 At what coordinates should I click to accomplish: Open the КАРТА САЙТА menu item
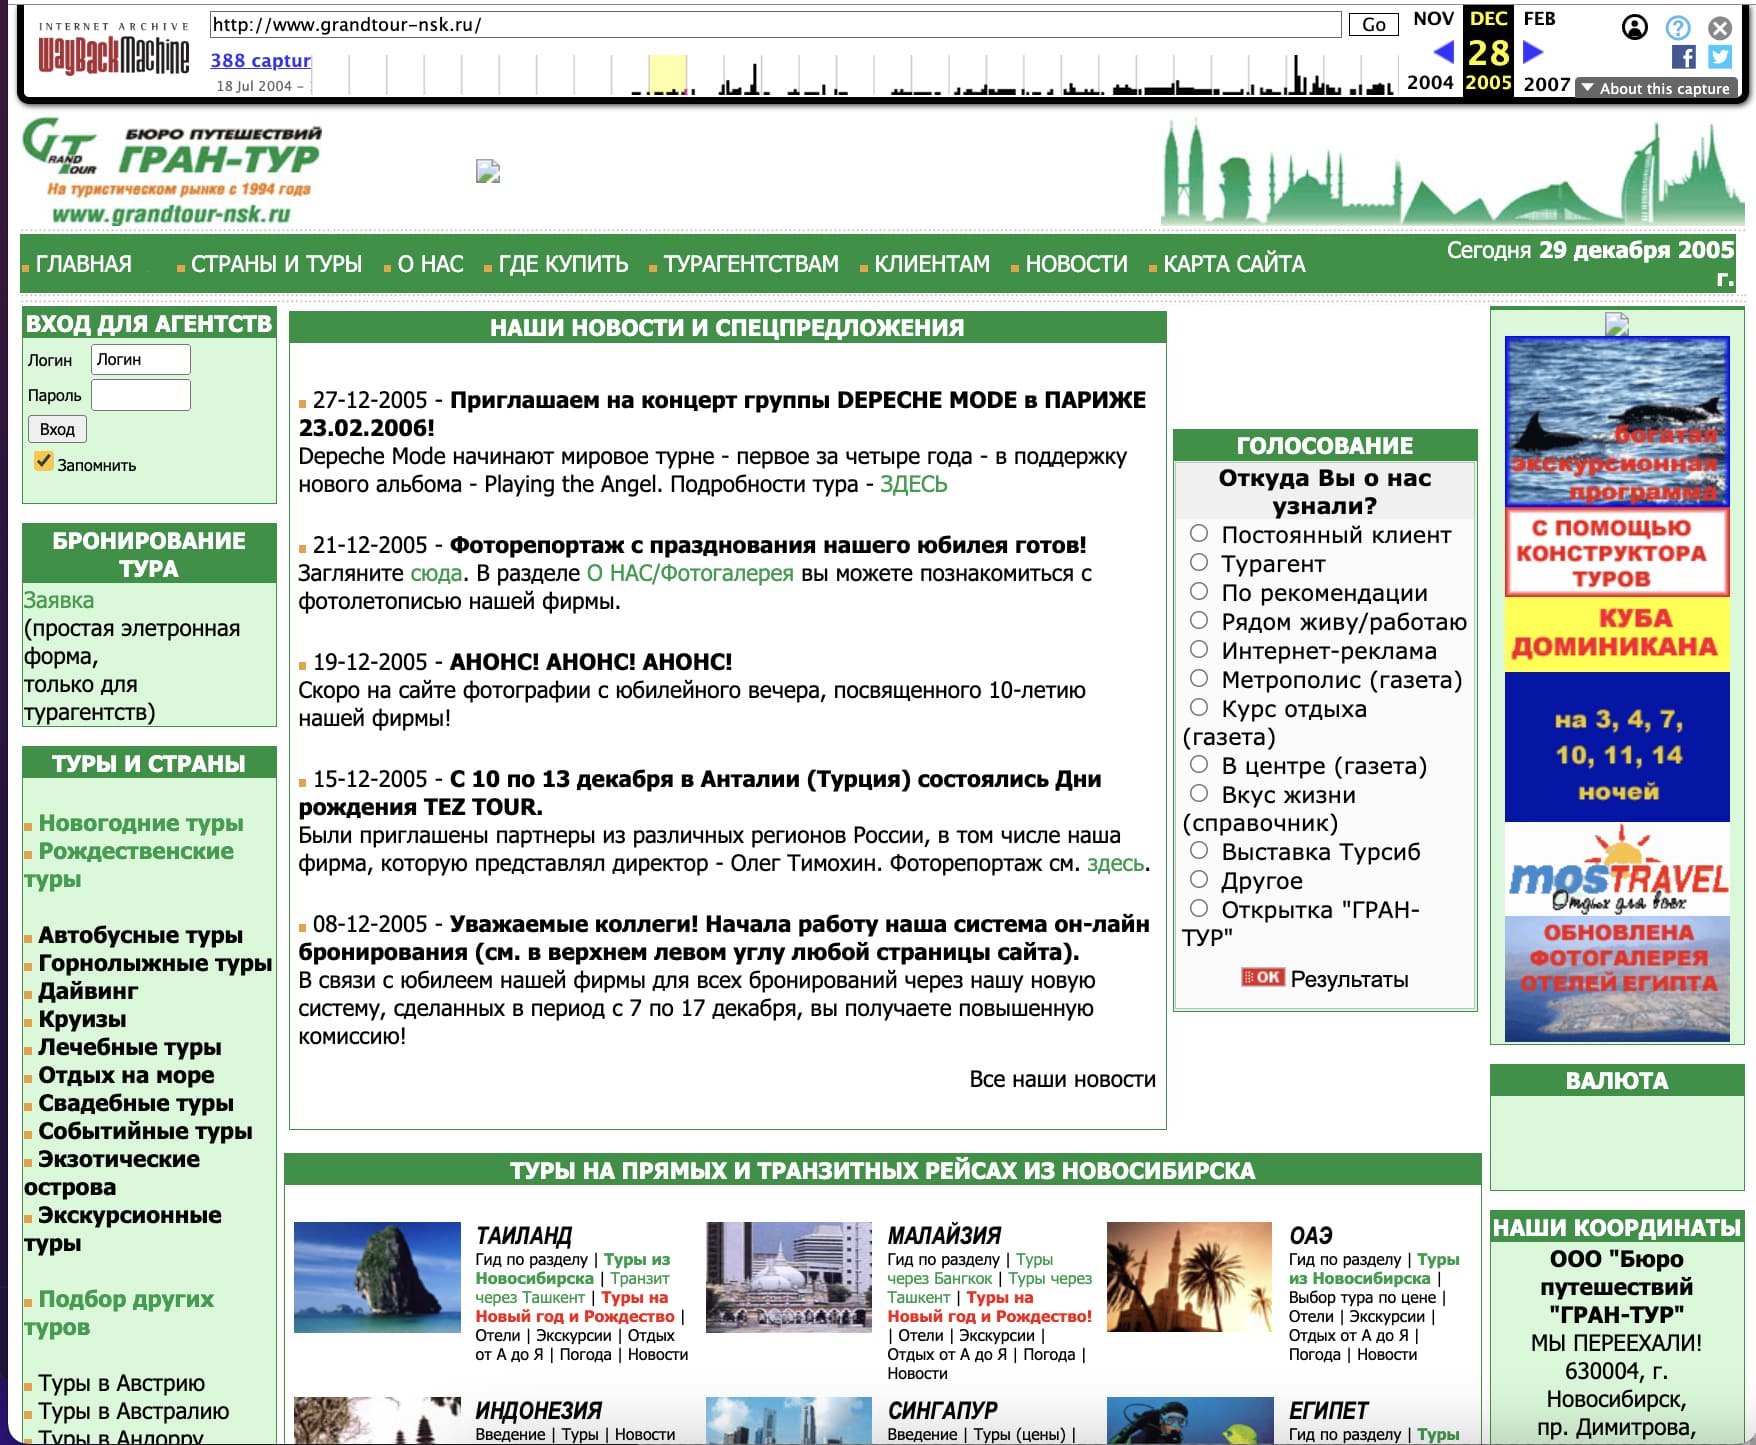tap(1234, 264)
